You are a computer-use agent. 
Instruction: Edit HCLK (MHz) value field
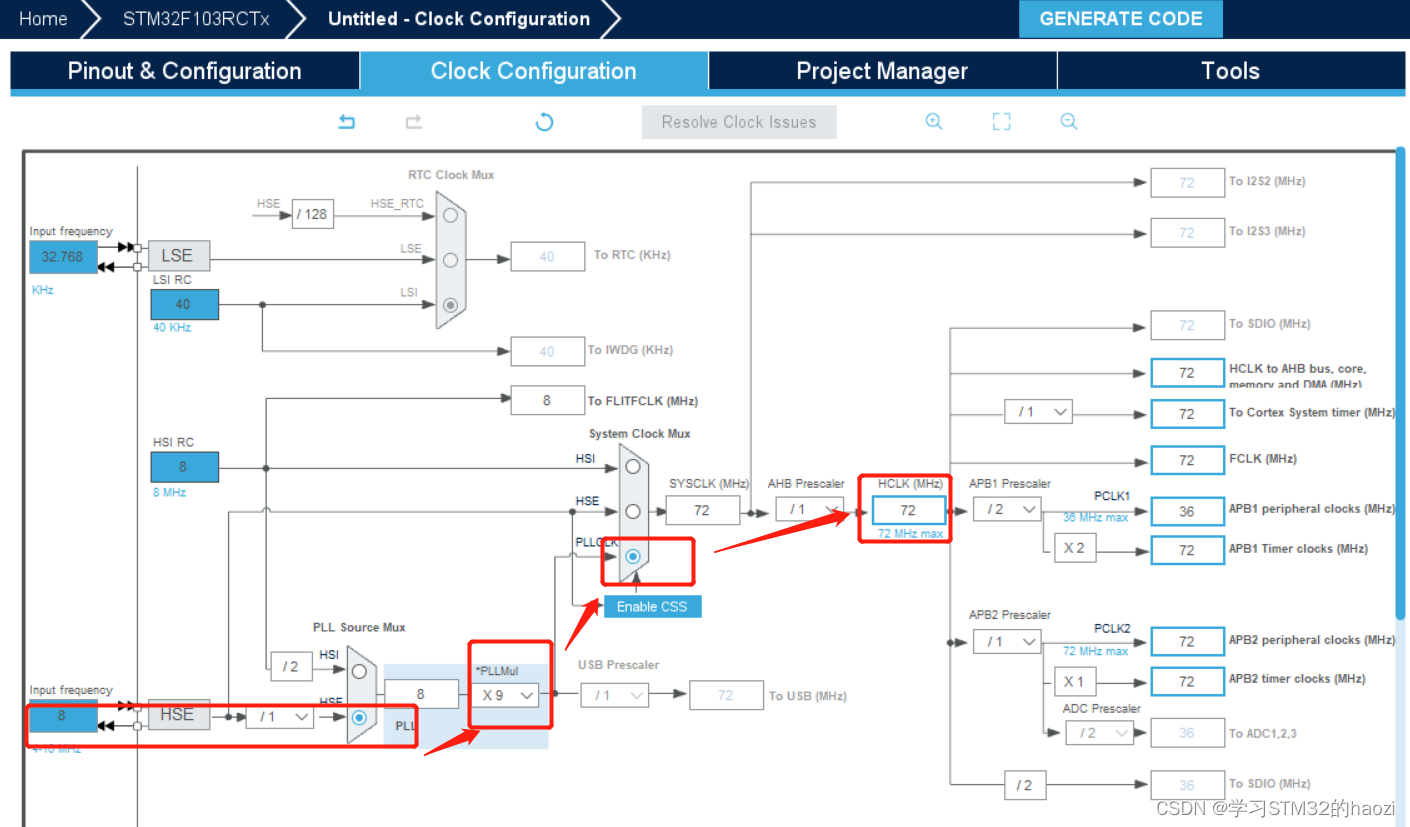908,510
